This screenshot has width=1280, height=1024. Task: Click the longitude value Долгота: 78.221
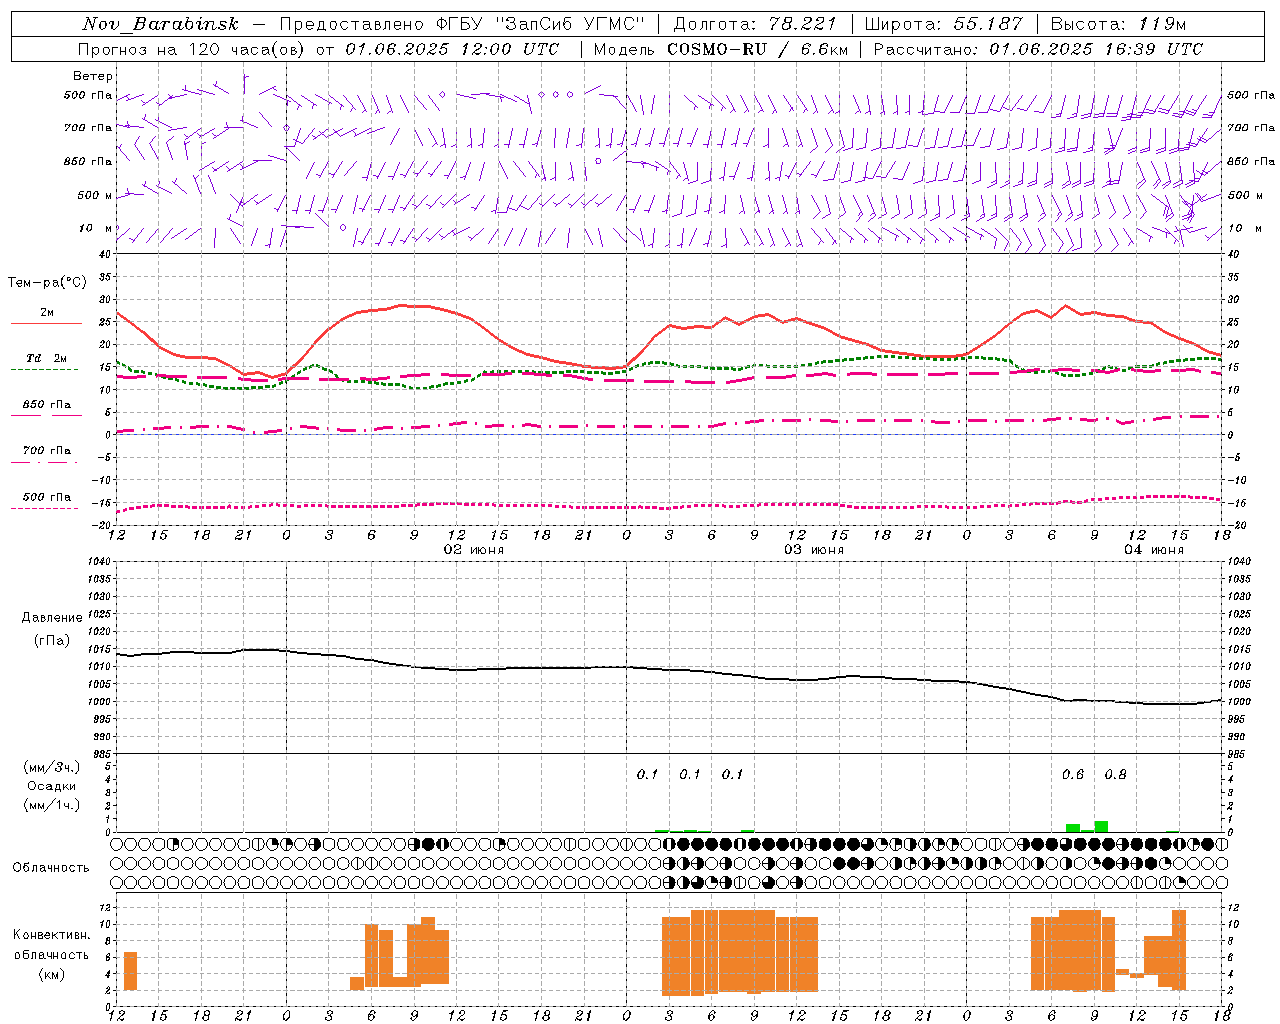[755, 24]
